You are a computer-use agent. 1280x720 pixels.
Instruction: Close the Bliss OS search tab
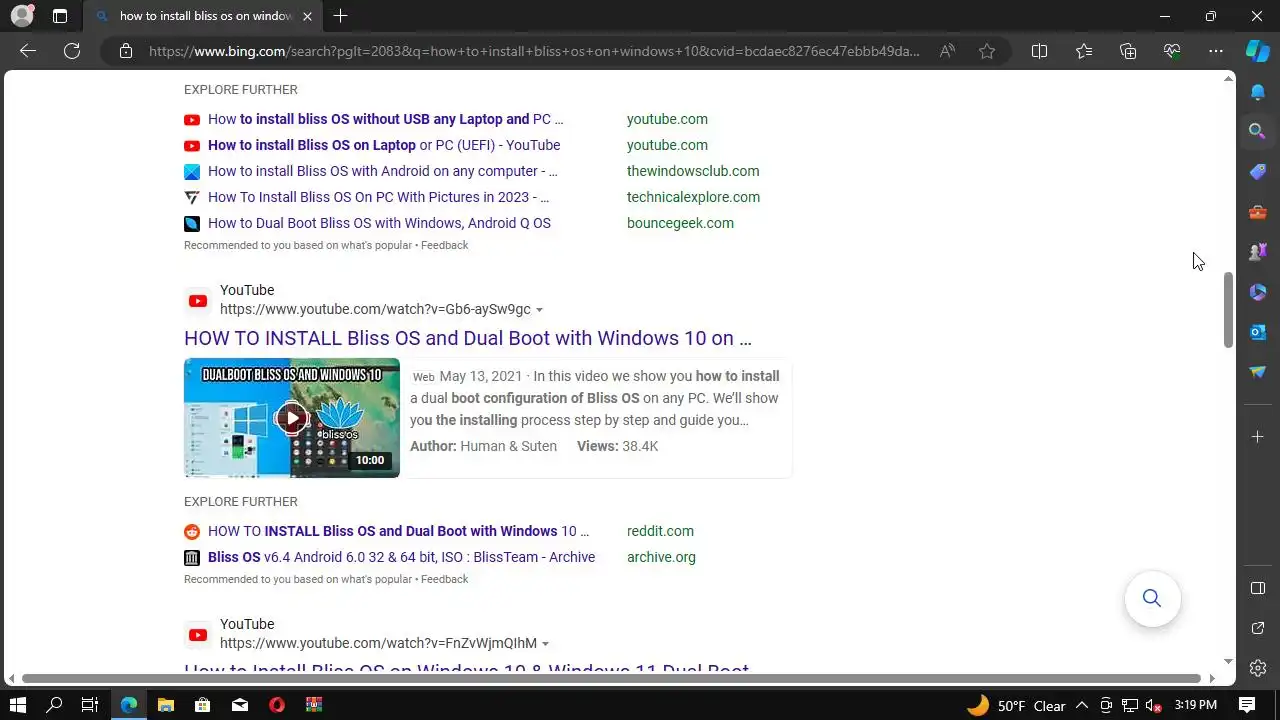tap(307, 16)
